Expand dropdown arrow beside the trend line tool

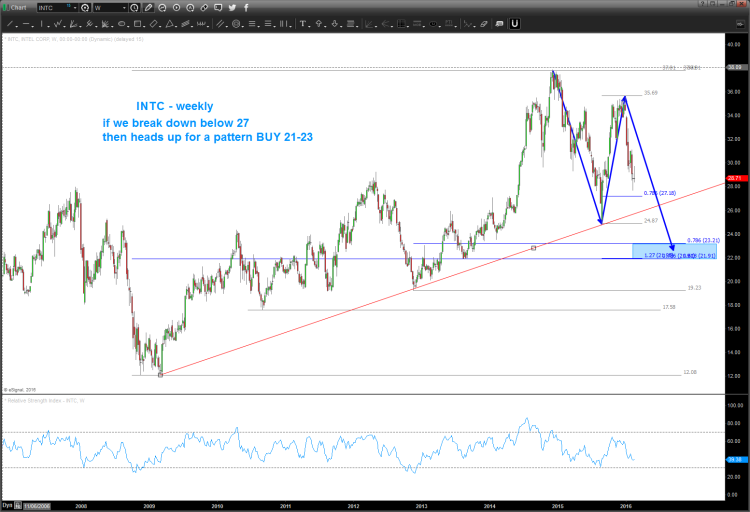(16, 26)
